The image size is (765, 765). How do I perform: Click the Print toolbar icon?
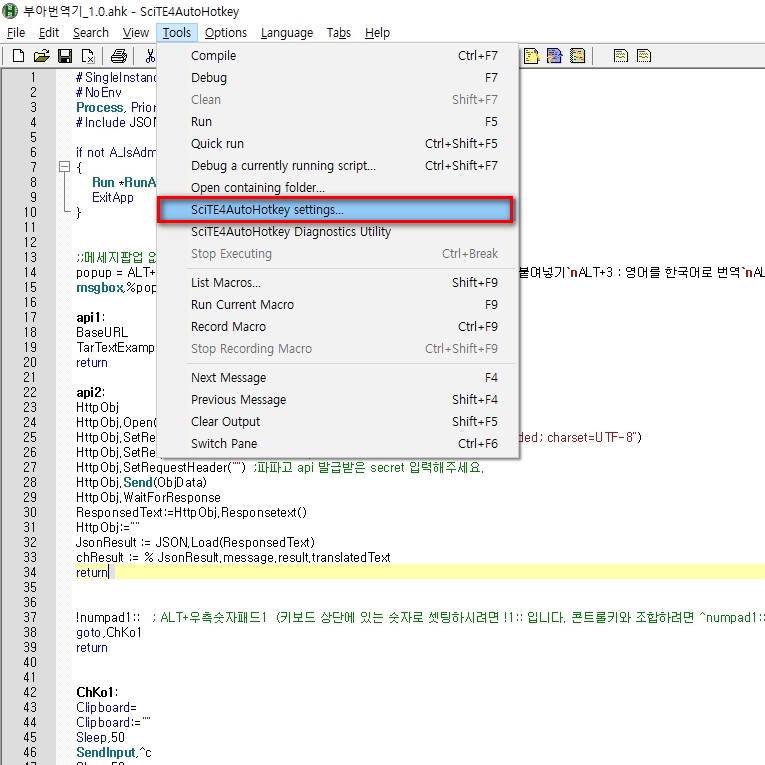pos(119,56)
